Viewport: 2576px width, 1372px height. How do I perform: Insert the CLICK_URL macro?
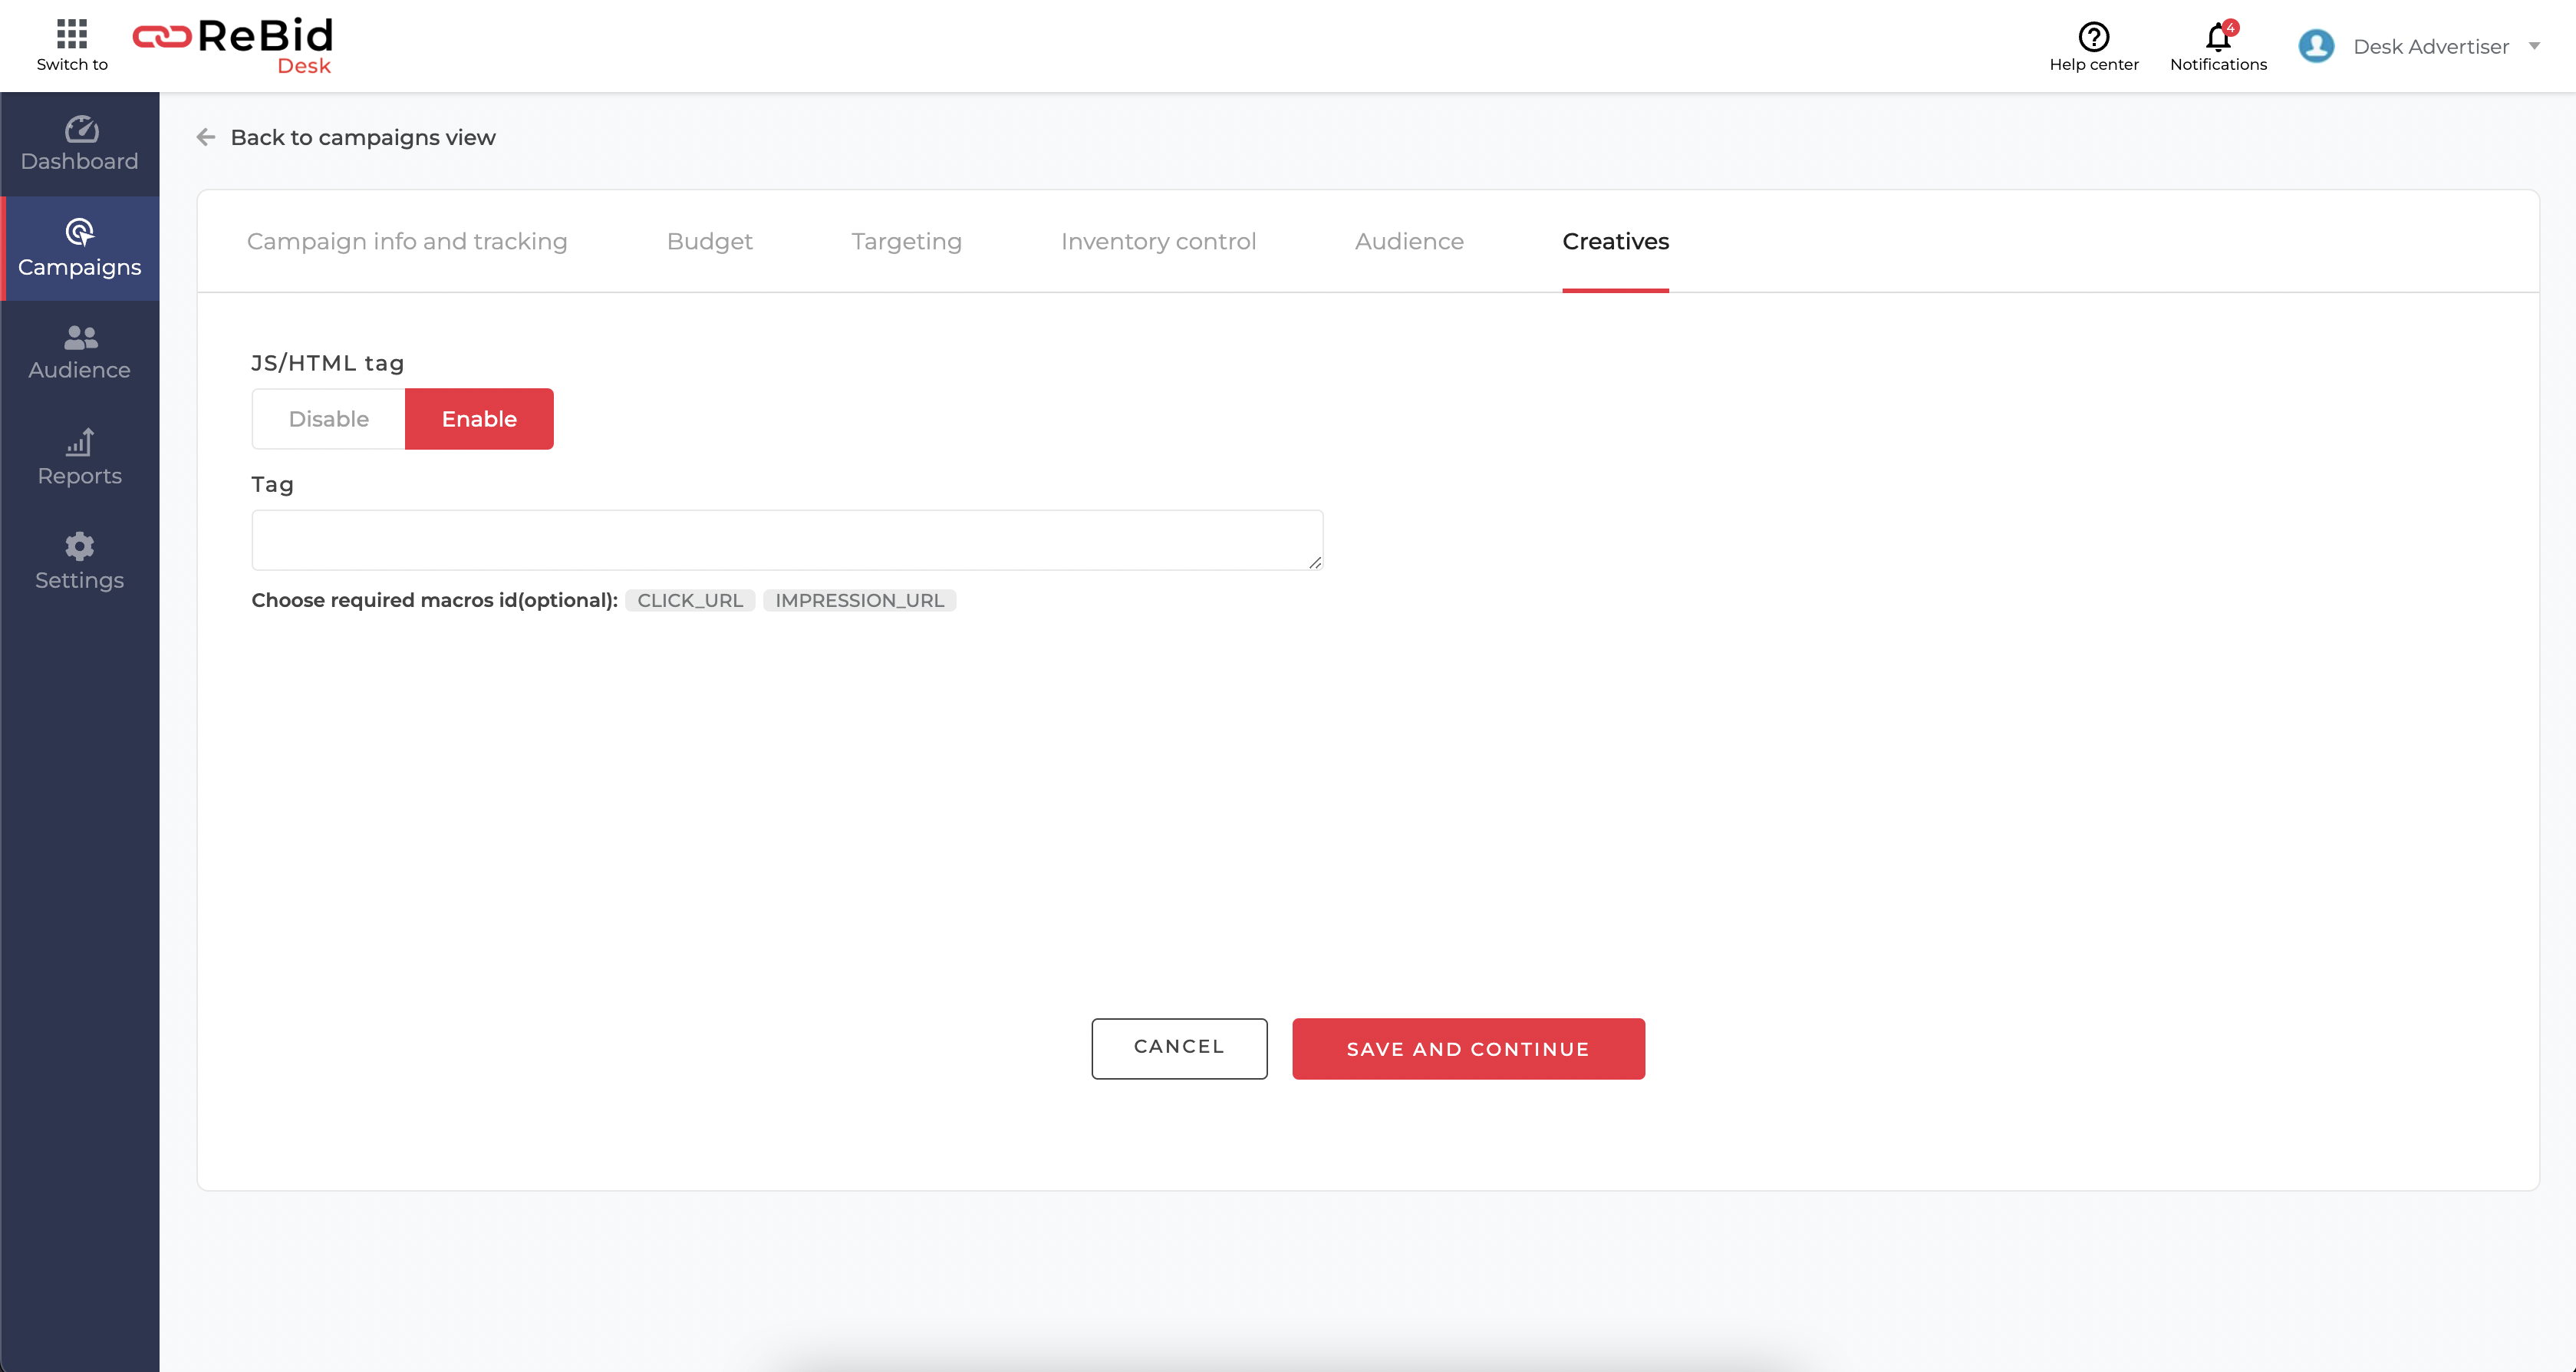click(690, 600)
